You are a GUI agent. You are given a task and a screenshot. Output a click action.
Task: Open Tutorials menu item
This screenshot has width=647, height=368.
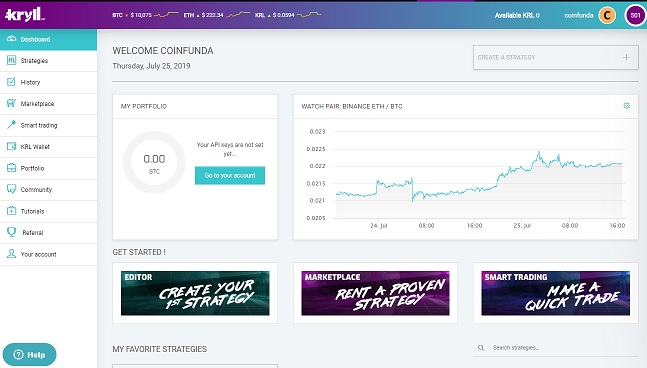click(x=48, y=211)
